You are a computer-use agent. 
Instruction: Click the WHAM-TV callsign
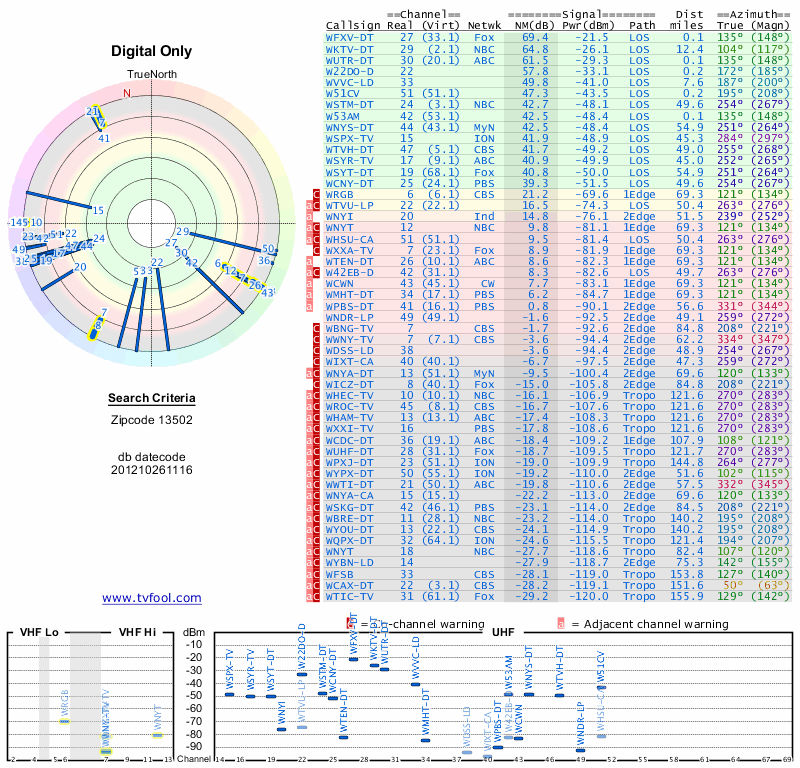coord(349,417)
